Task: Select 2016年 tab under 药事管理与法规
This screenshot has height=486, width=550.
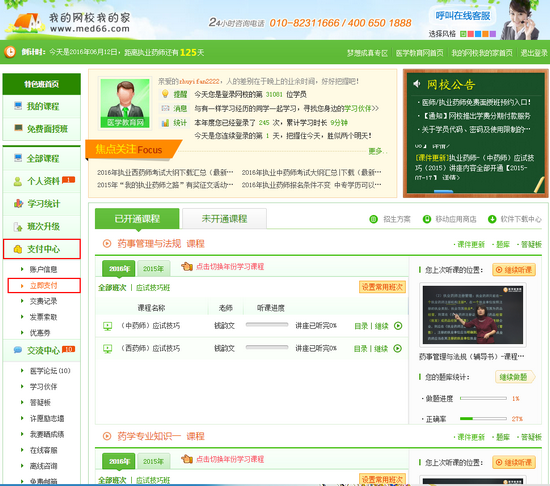Action: pyautogui.click(x=119, y=269)
